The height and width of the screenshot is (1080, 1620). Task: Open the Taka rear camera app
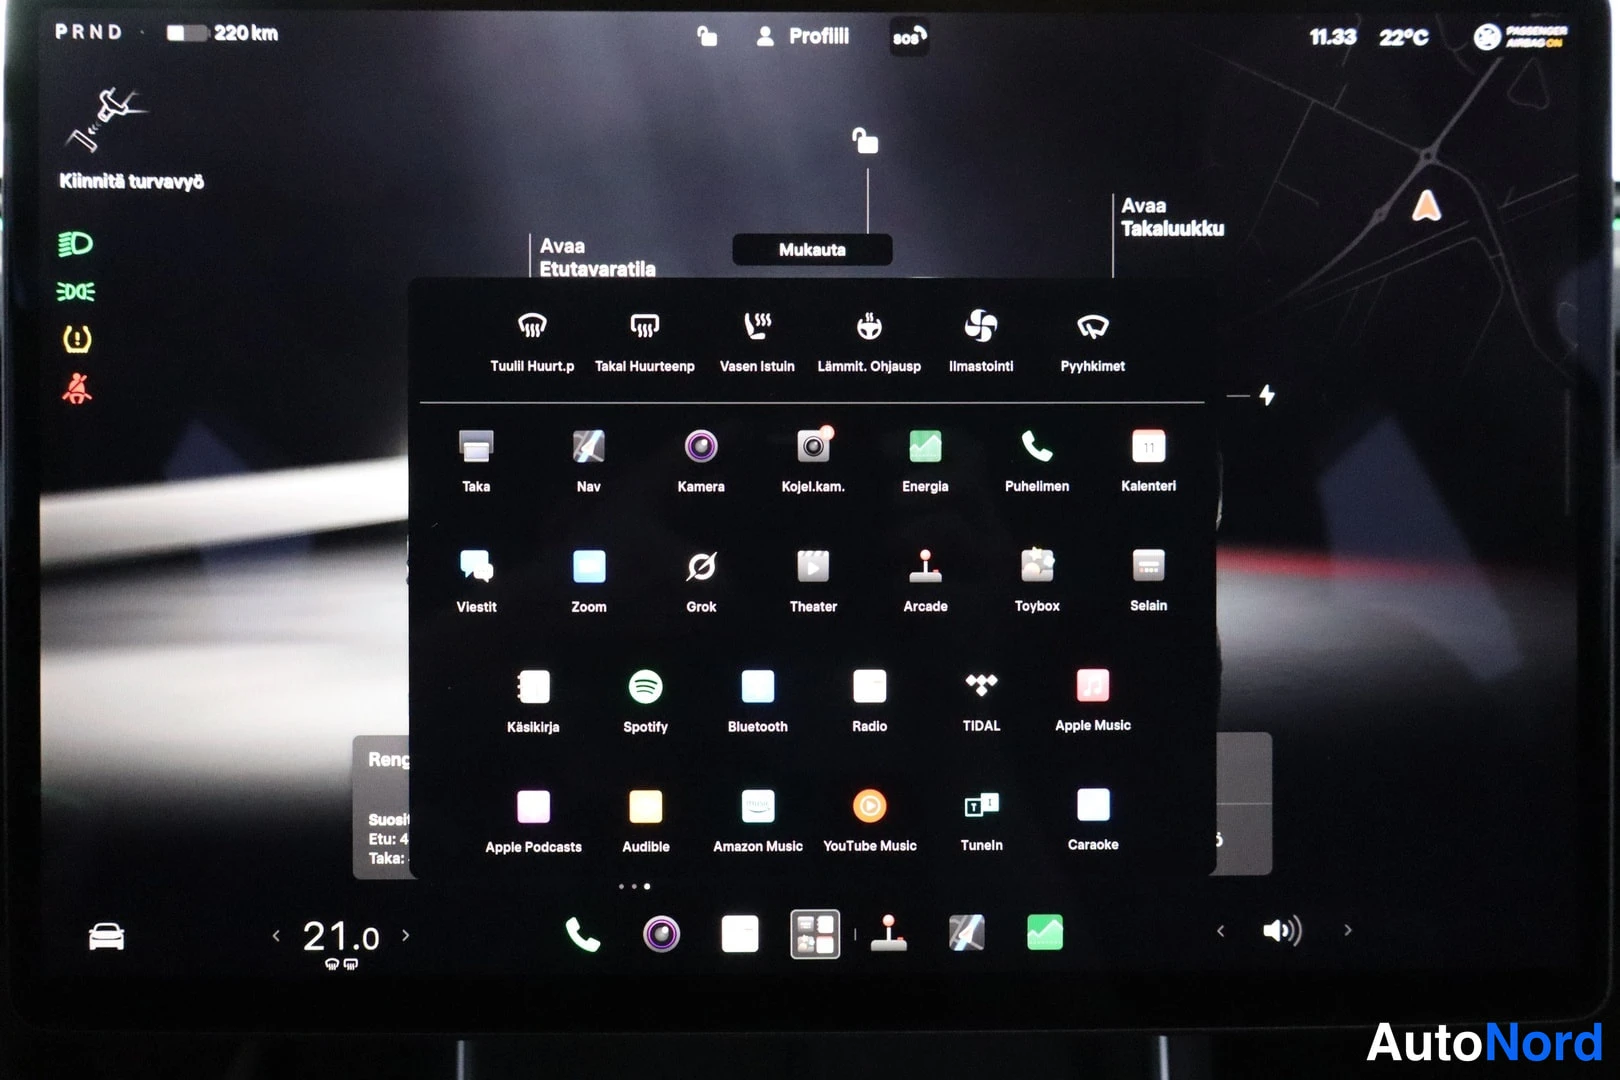476,459
